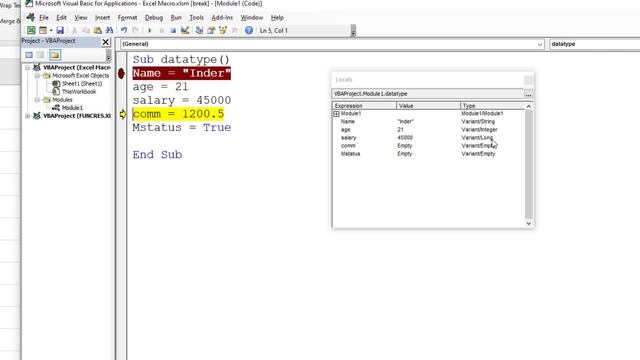Click the Reset stop icon
640x360 pixels.
click(173, 30)
